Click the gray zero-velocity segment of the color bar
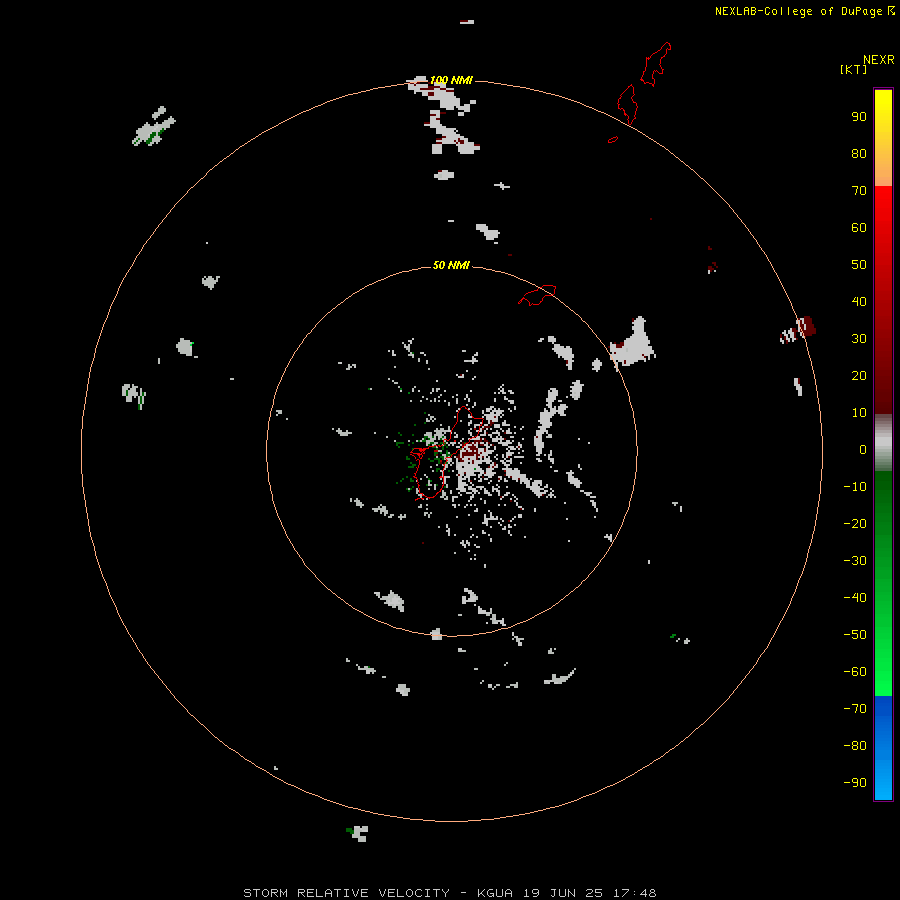Screen dimensions: 900x900 (x=883, y=442)
